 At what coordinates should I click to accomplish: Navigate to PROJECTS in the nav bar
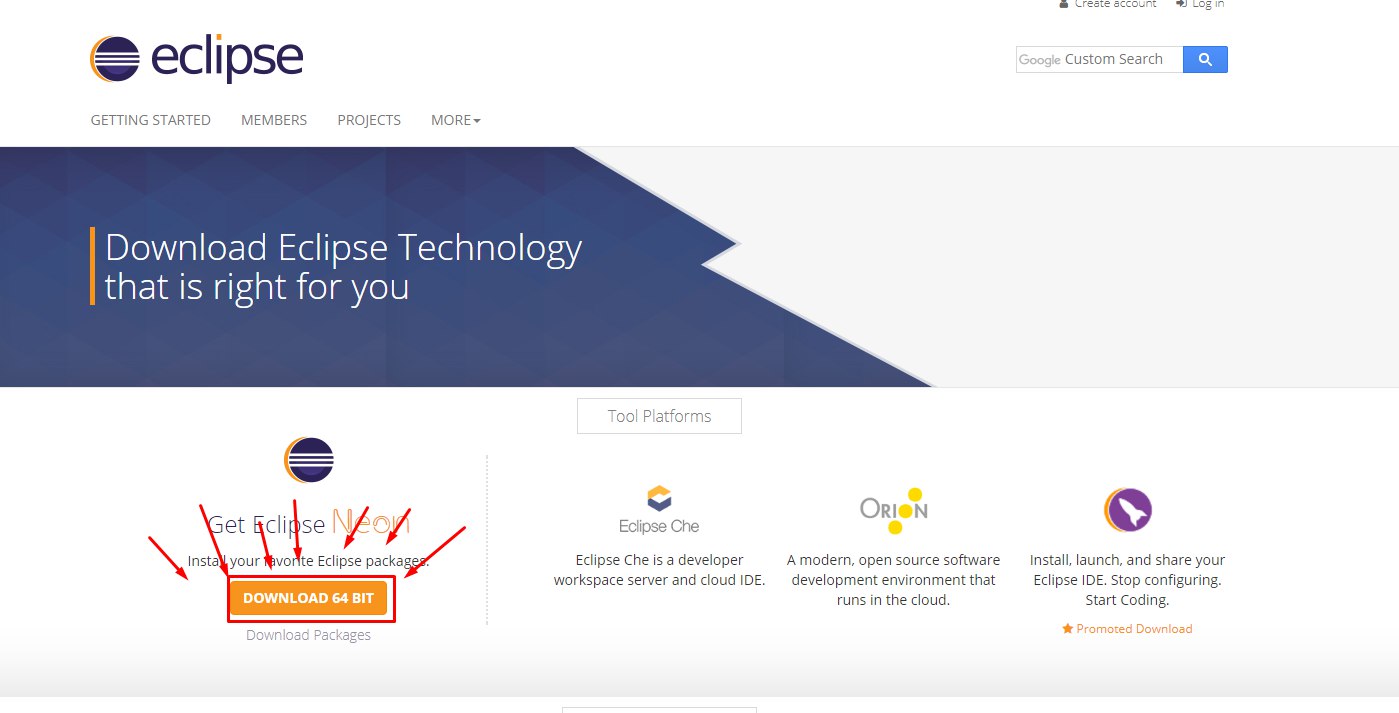(369, 120)
